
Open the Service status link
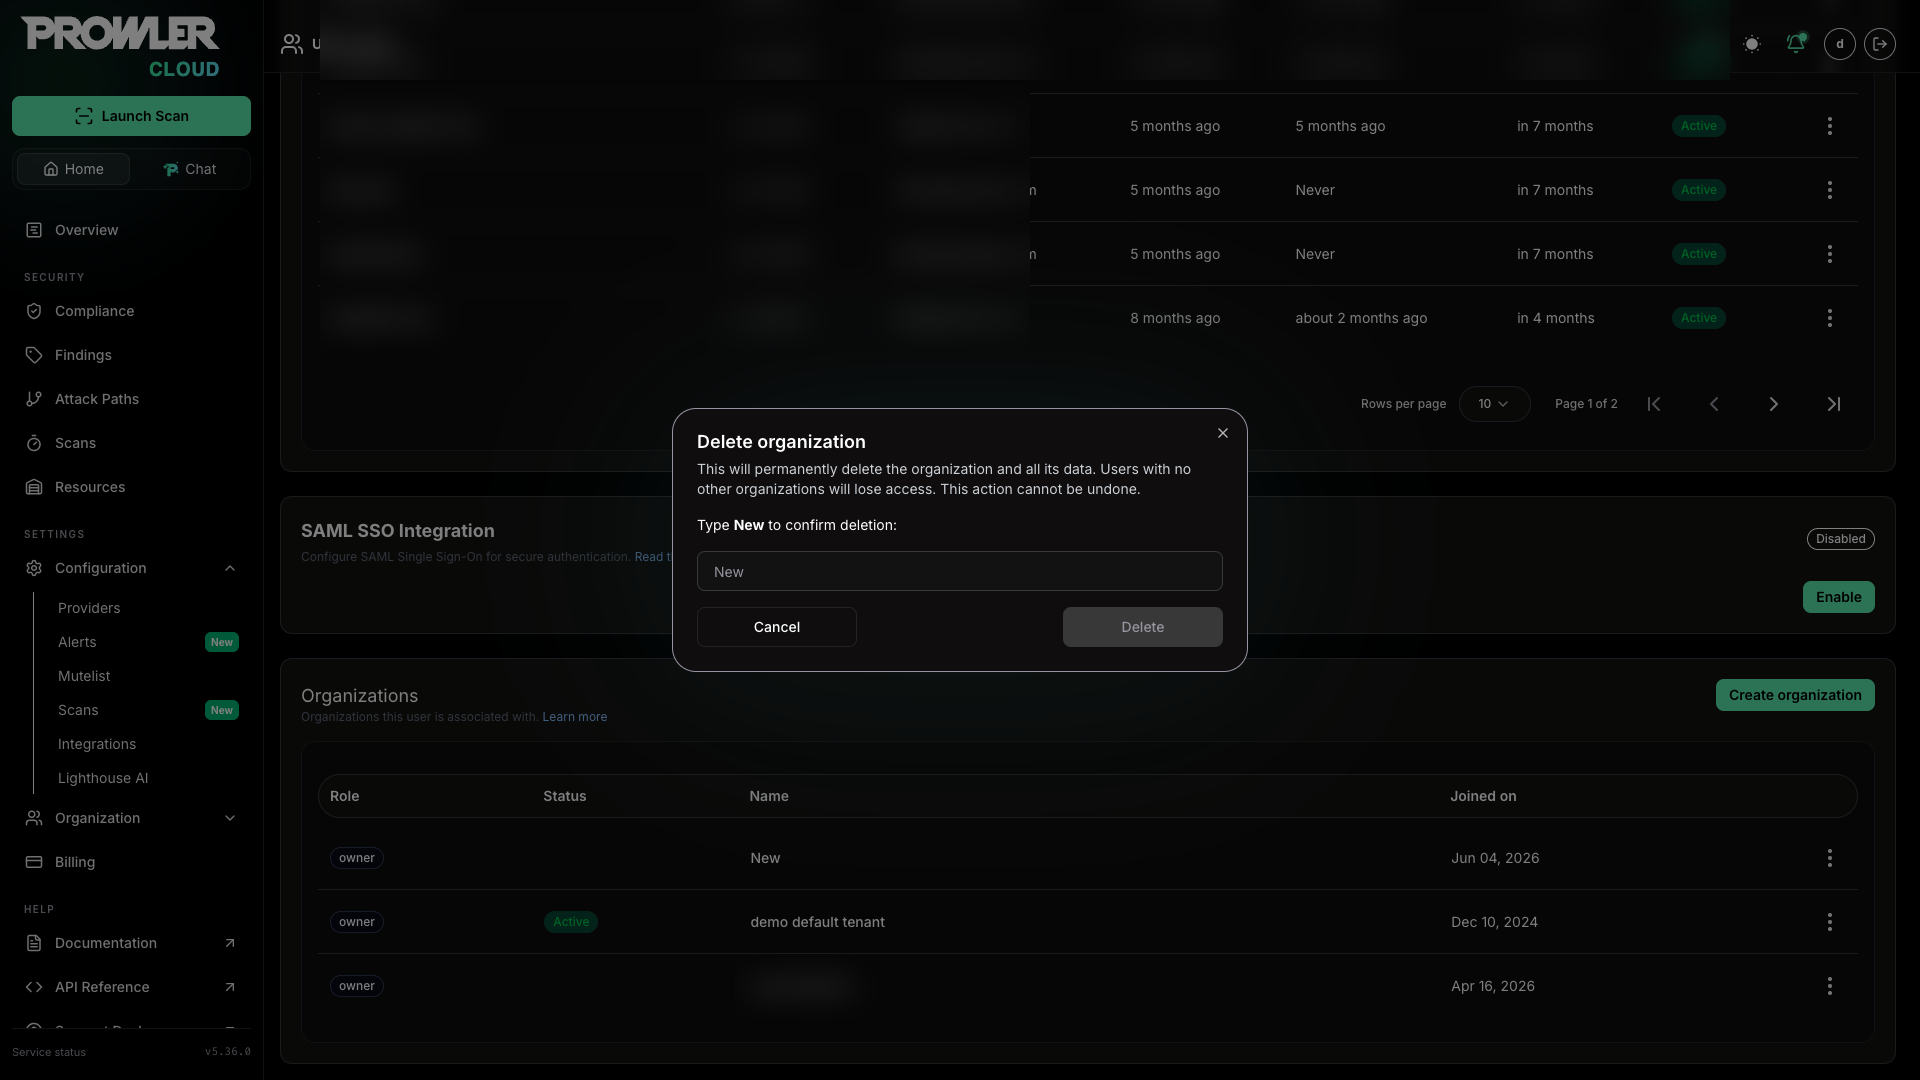tap(49, 1052)
